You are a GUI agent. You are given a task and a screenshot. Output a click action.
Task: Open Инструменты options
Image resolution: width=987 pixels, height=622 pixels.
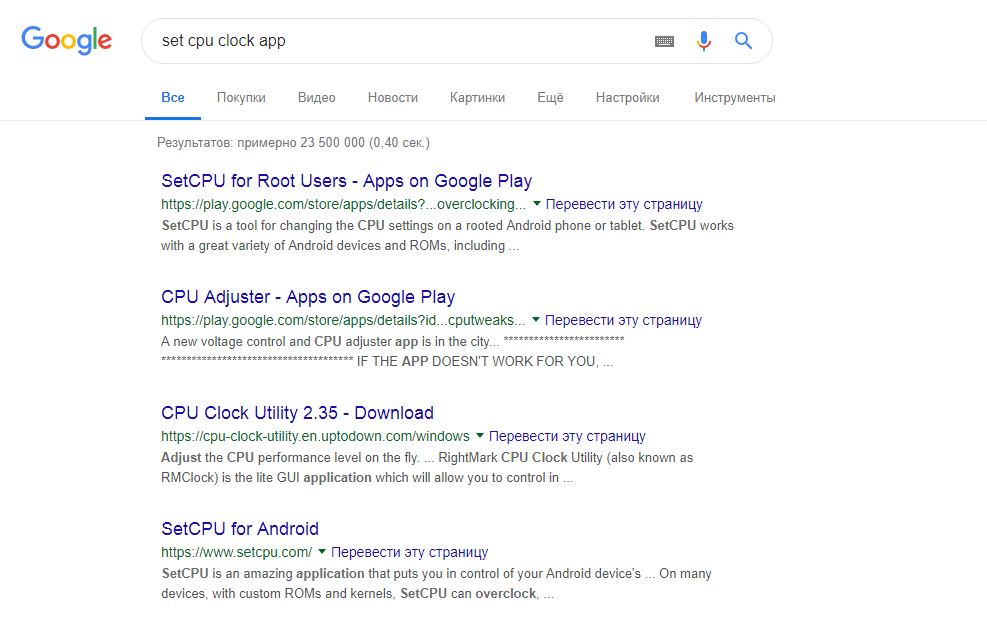point(735,98)
